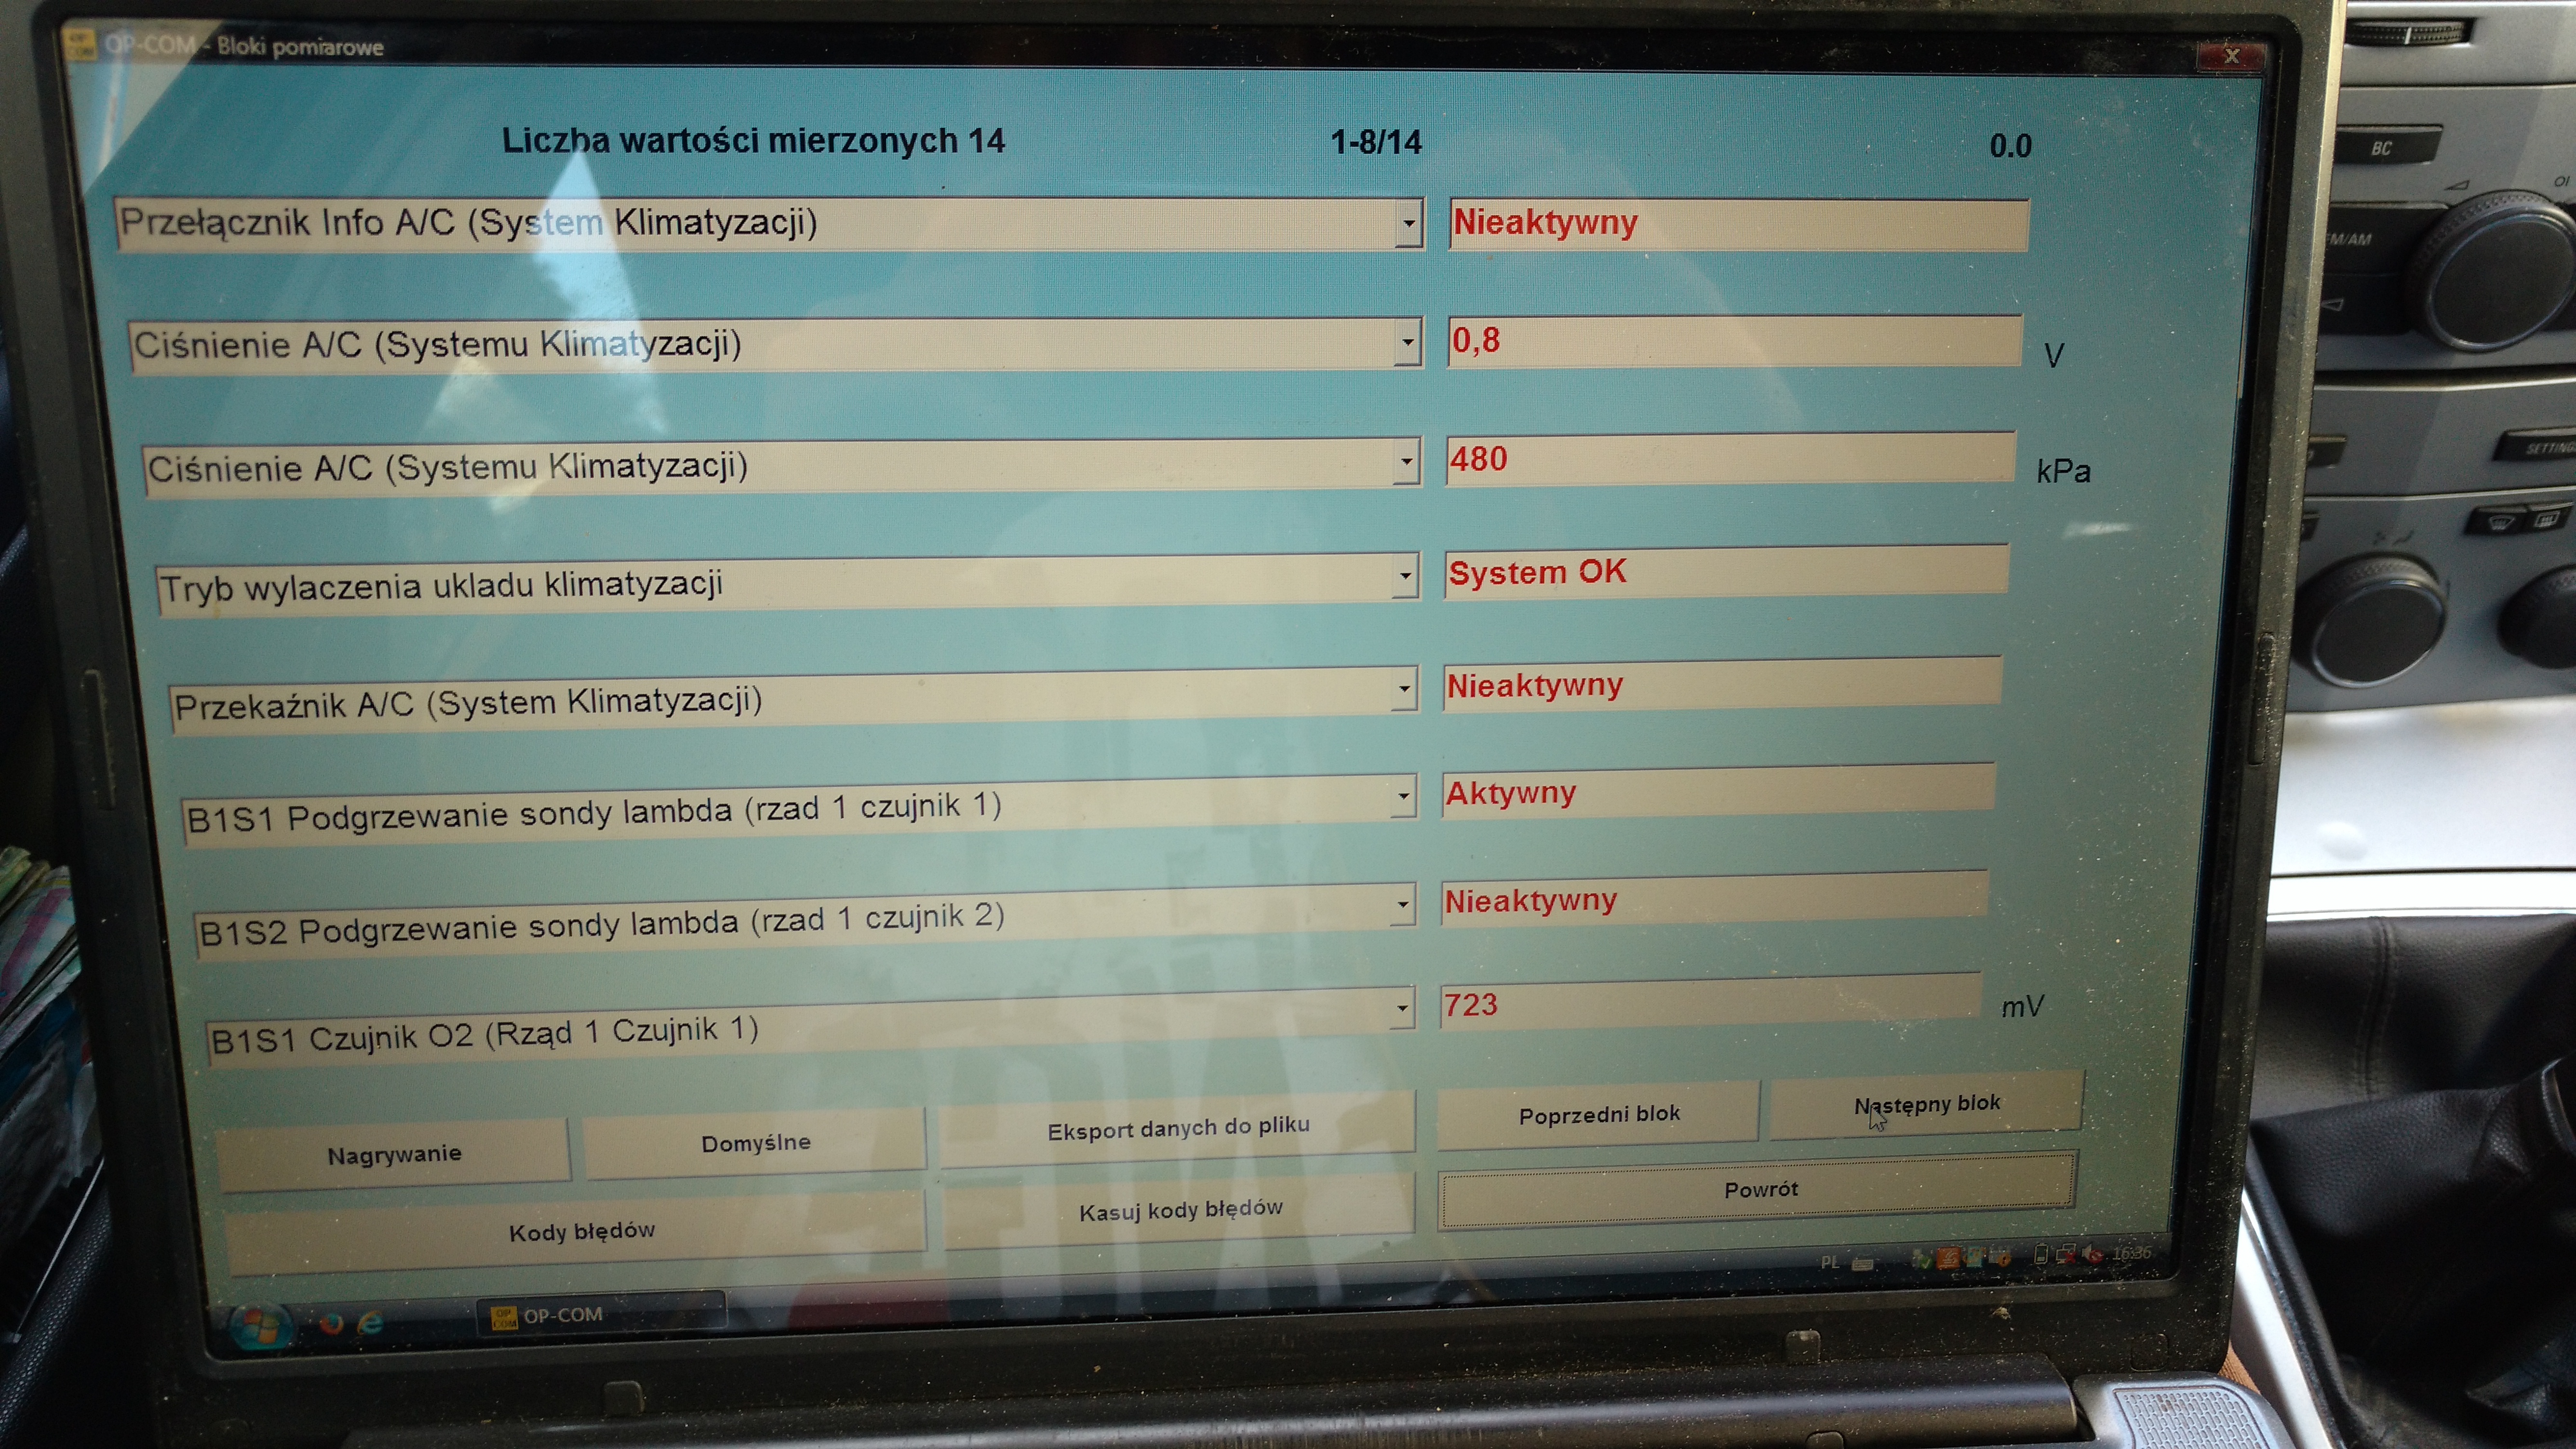This screenshot has width=2576, height=1449.
Task: Go to Następny blok
Action: 1927,1104
